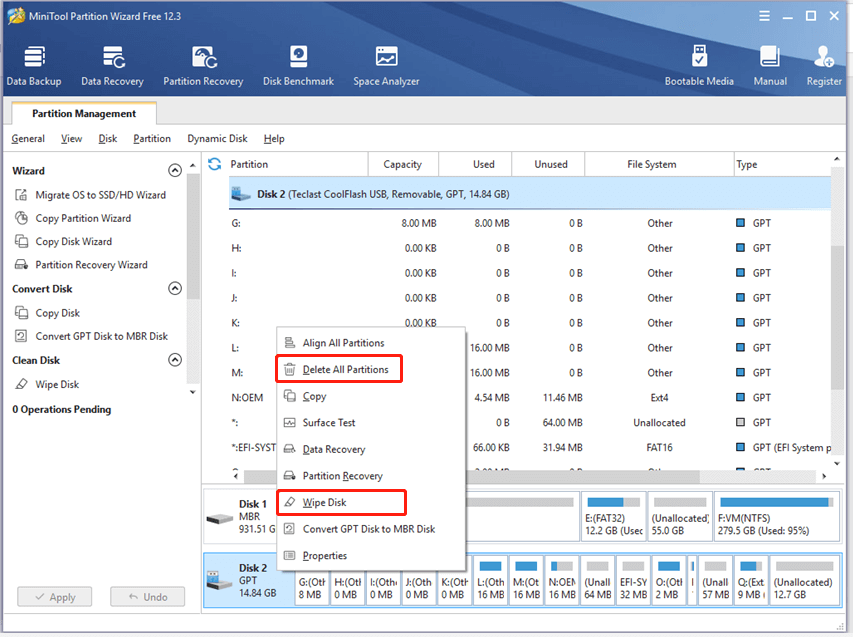Select the 12.7 GB Unallocated block on Disk 2

[x=804, y=580]
